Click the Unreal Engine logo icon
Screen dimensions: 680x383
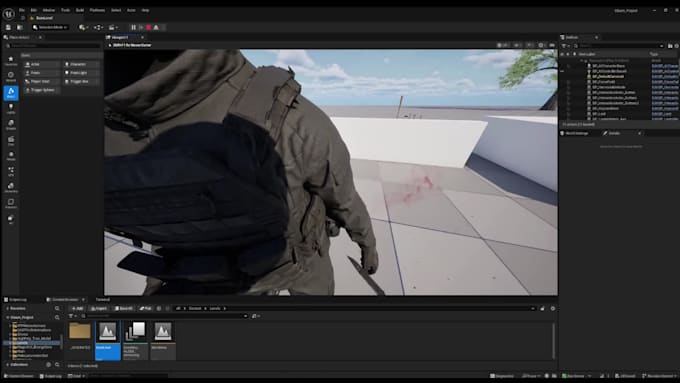coord(9,13)
